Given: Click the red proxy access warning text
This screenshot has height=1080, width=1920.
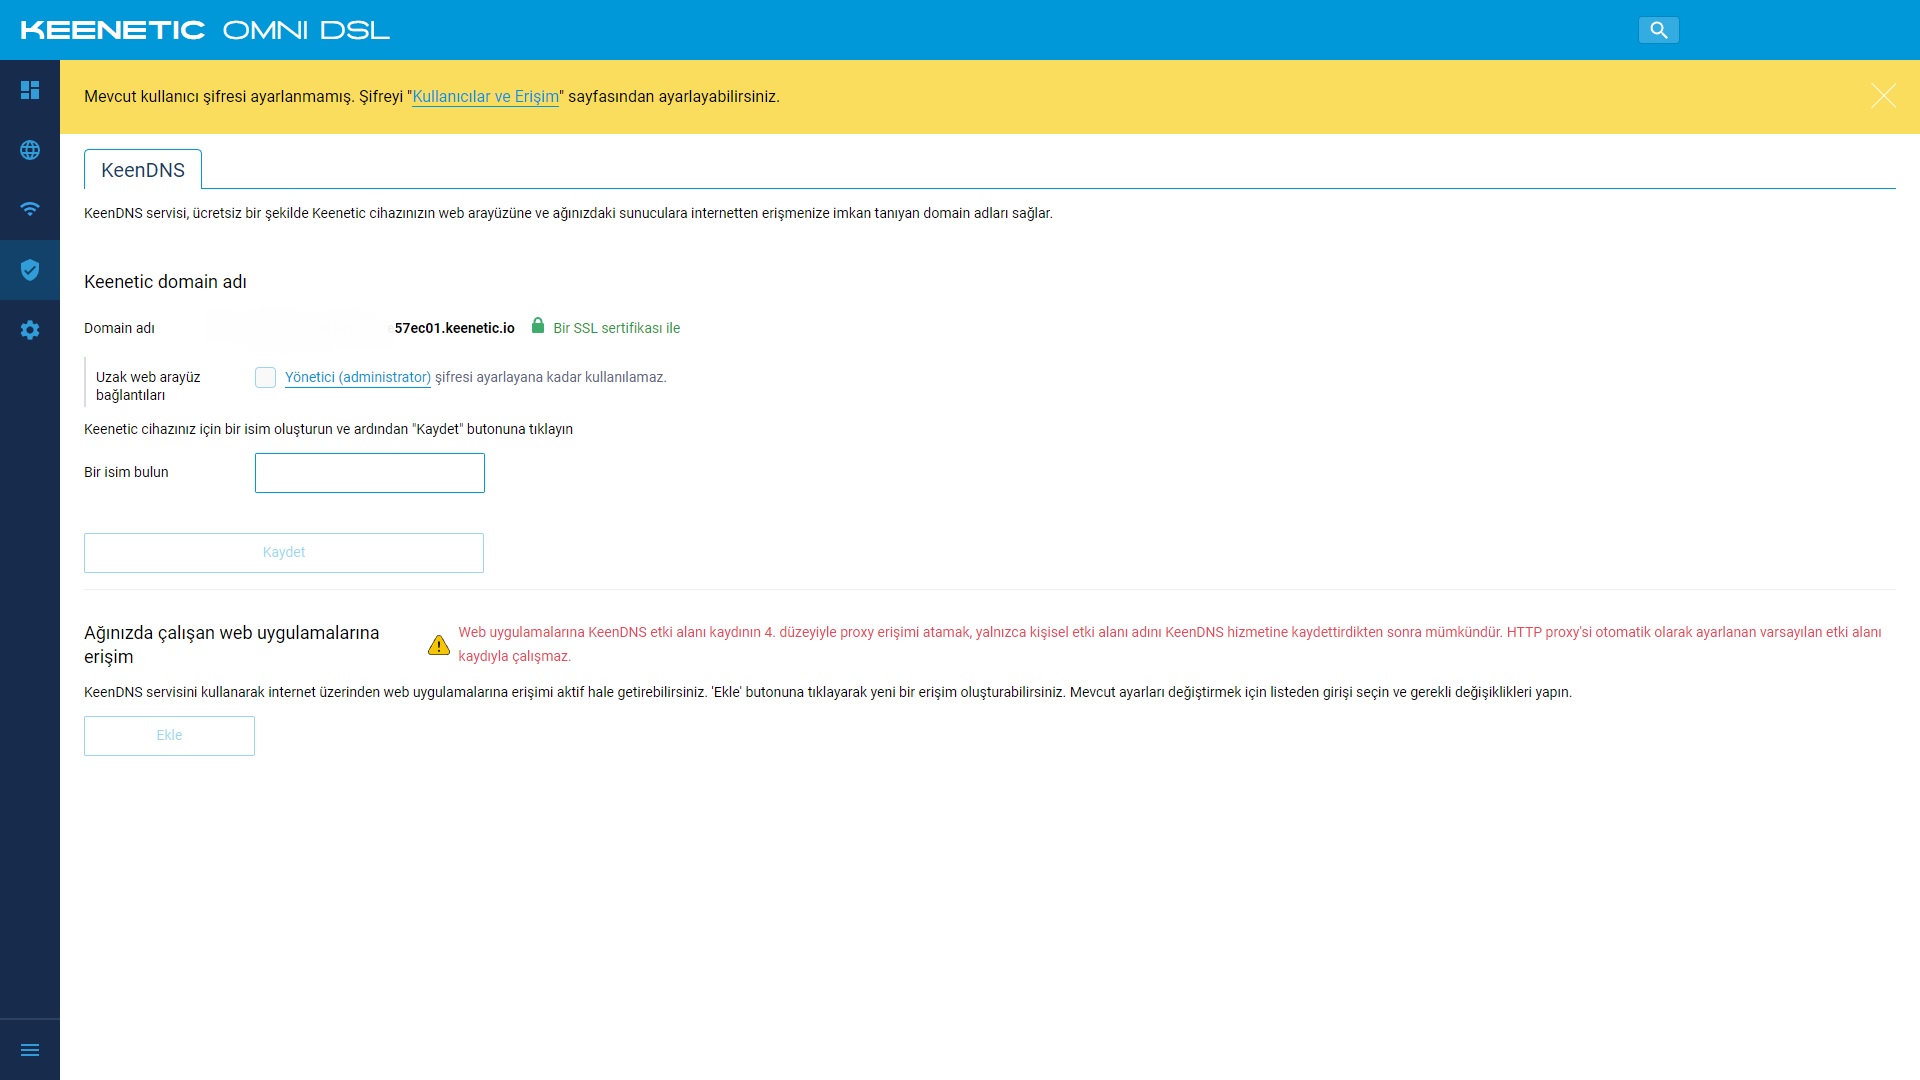Looking at the screenshot, I should tap(1170, 644).
